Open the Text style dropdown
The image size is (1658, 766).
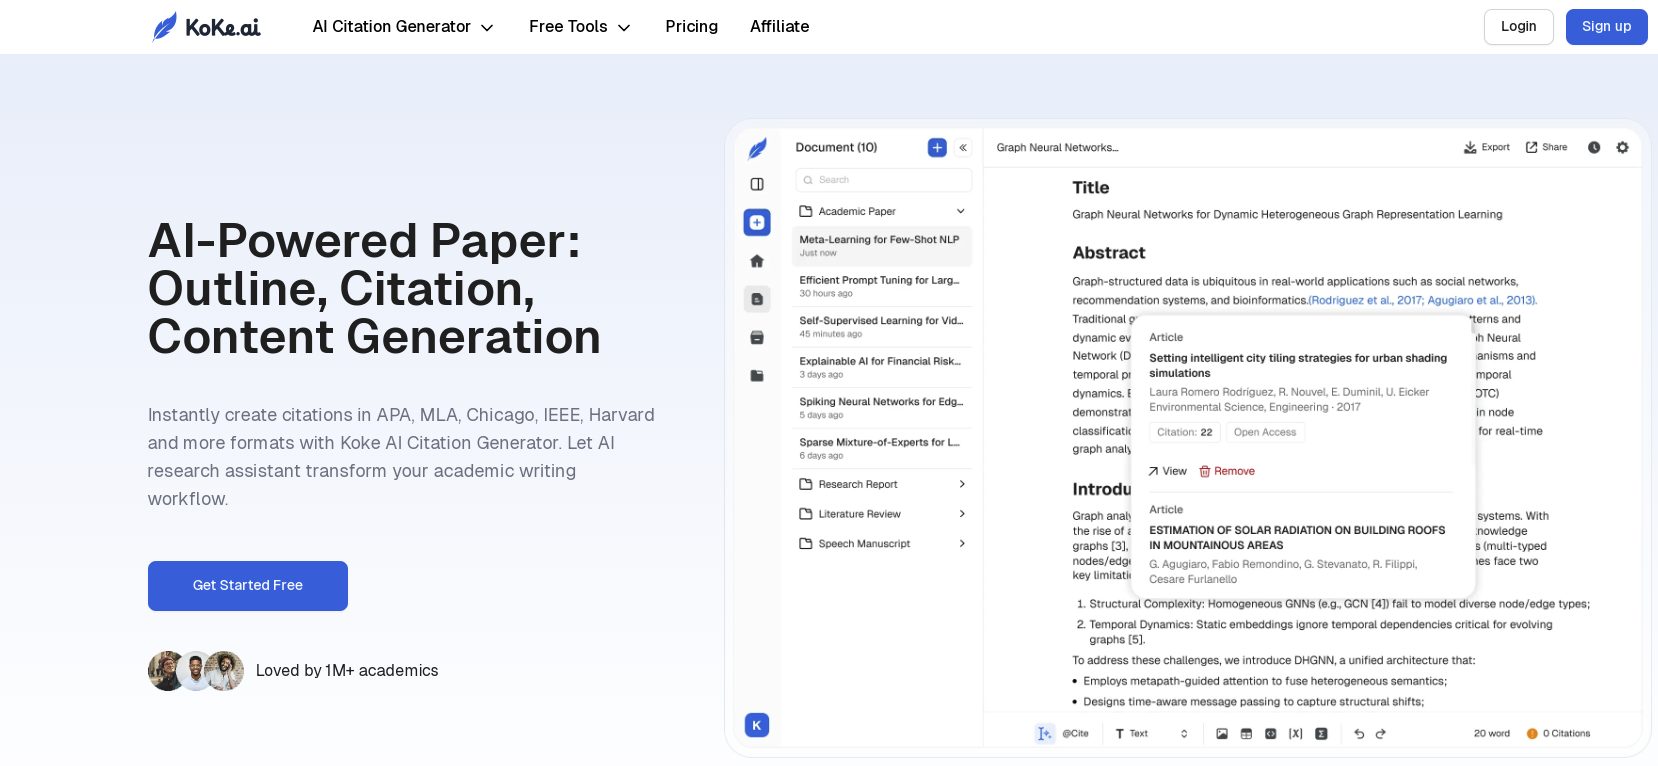[x=1152, y=734]
